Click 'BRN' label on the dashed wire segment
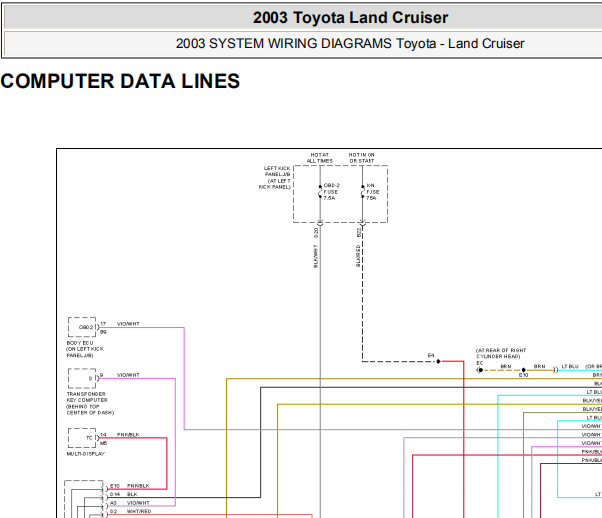Image resolution: width=602 pixels, height=518 pixels. 506,366
